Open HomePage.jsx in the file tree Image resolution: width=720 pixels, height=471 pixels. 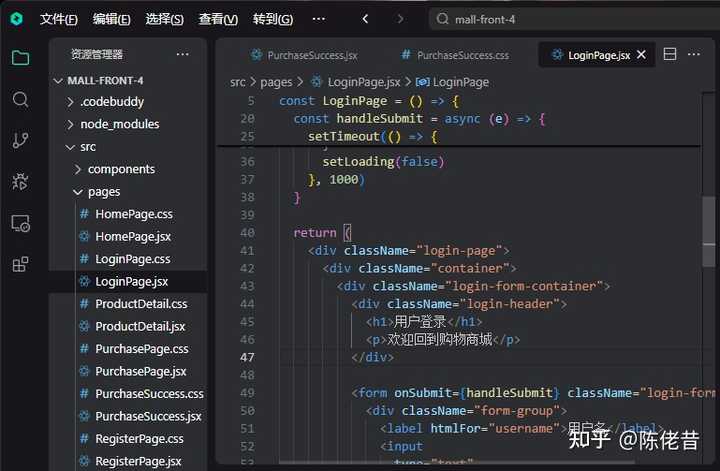(x=133, y=237)
